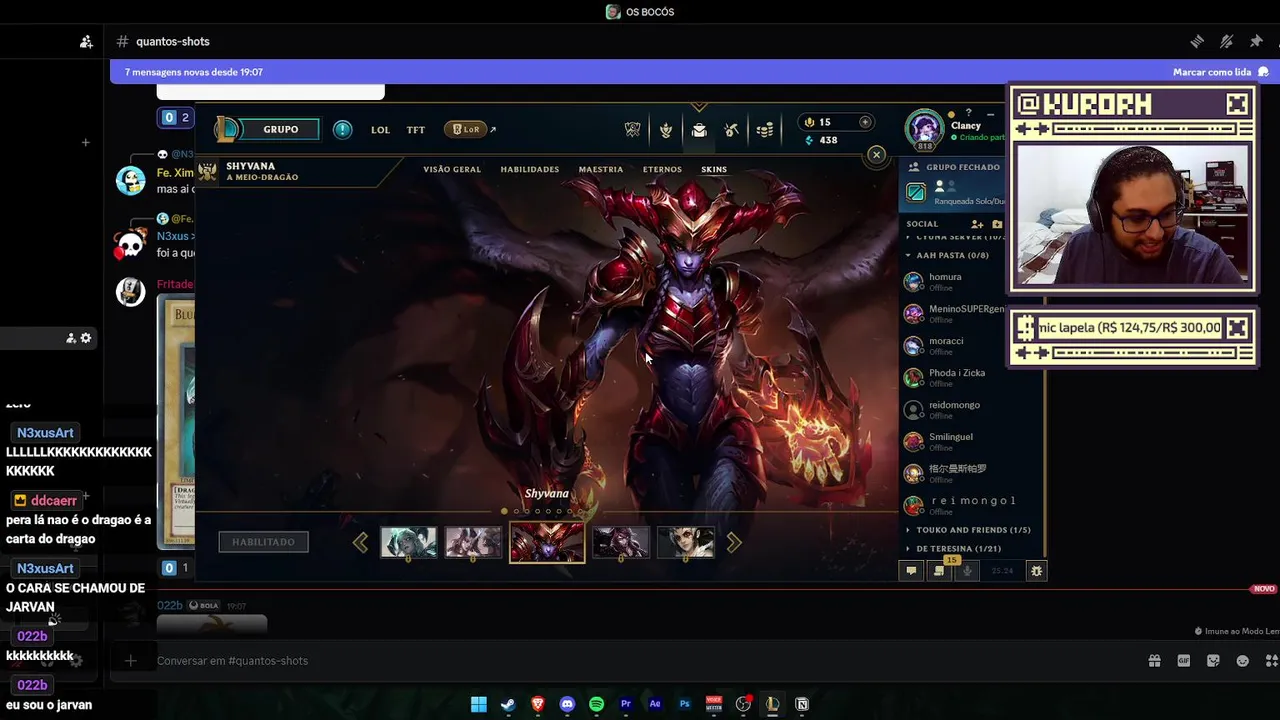Open the missions icon with the 15 badge

pyautogui.click(x=939, y=570)
